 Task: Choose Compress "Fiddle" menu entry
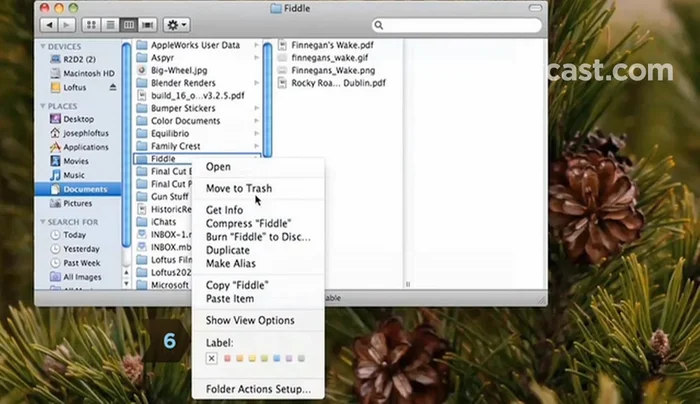248,223
